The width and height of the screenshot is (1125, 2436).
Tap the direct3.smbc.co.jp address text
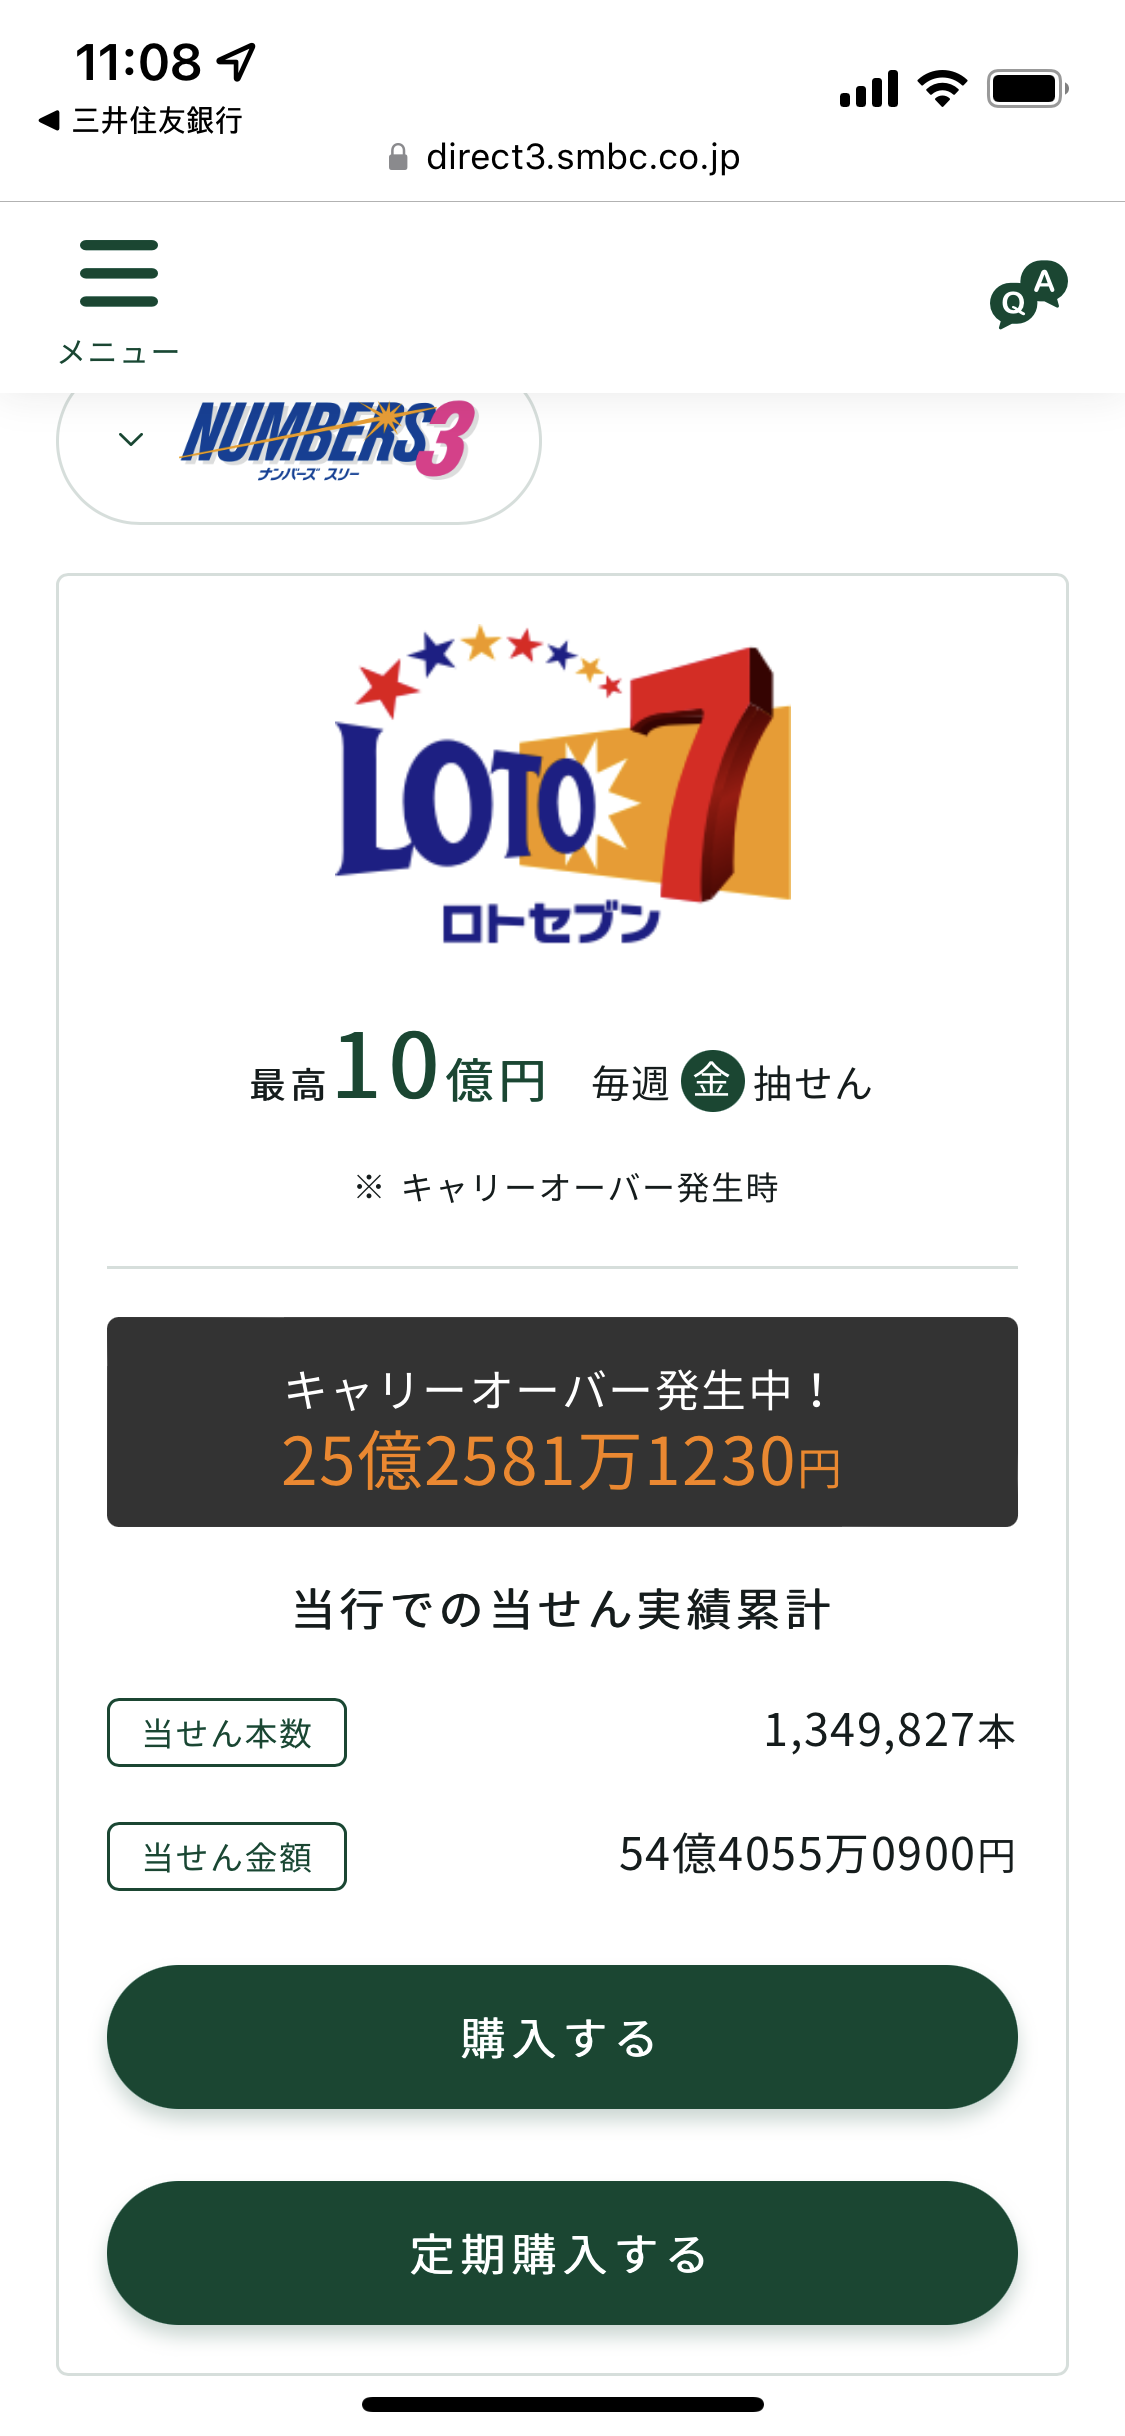coord(582,157)
